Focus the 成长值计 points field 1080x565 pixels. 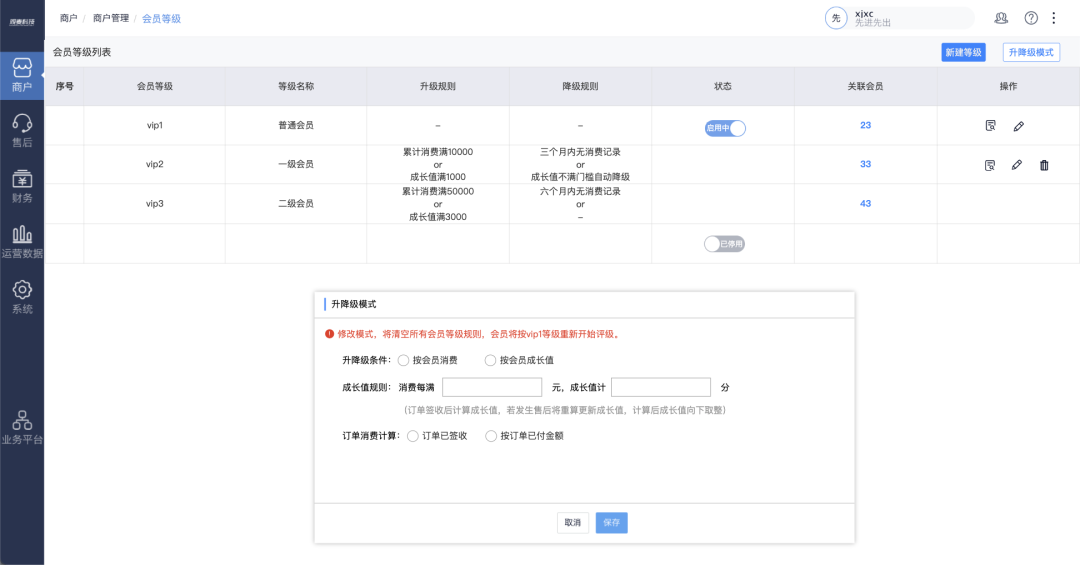point(661,387)
